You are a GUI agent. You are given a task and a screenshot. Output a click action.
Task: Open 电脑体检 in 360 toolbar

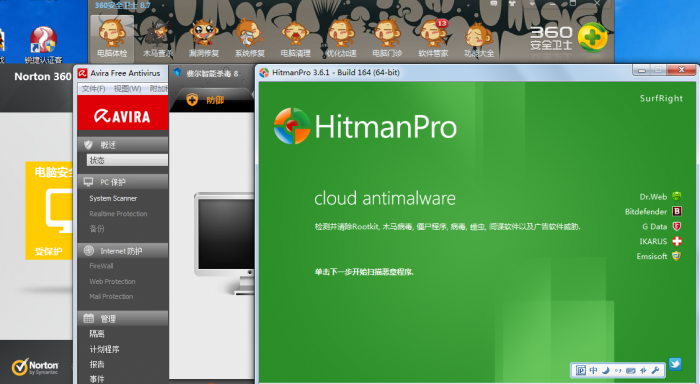(112, 38)
